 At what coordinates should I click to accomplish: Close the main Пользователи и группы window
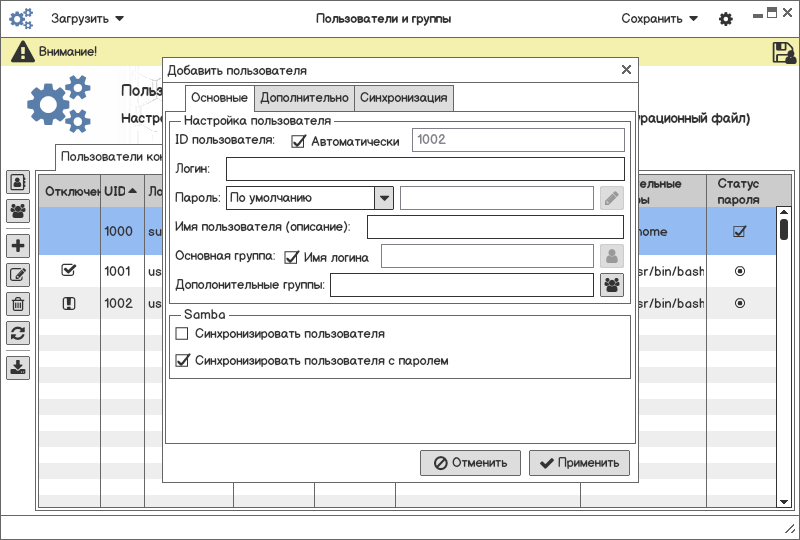(x=787, y=13)
